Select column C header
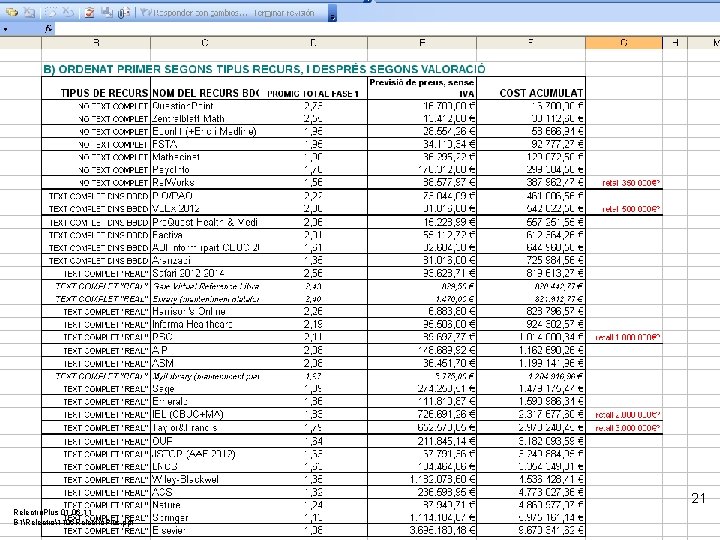The image size is (720, 540). point(205,43)
